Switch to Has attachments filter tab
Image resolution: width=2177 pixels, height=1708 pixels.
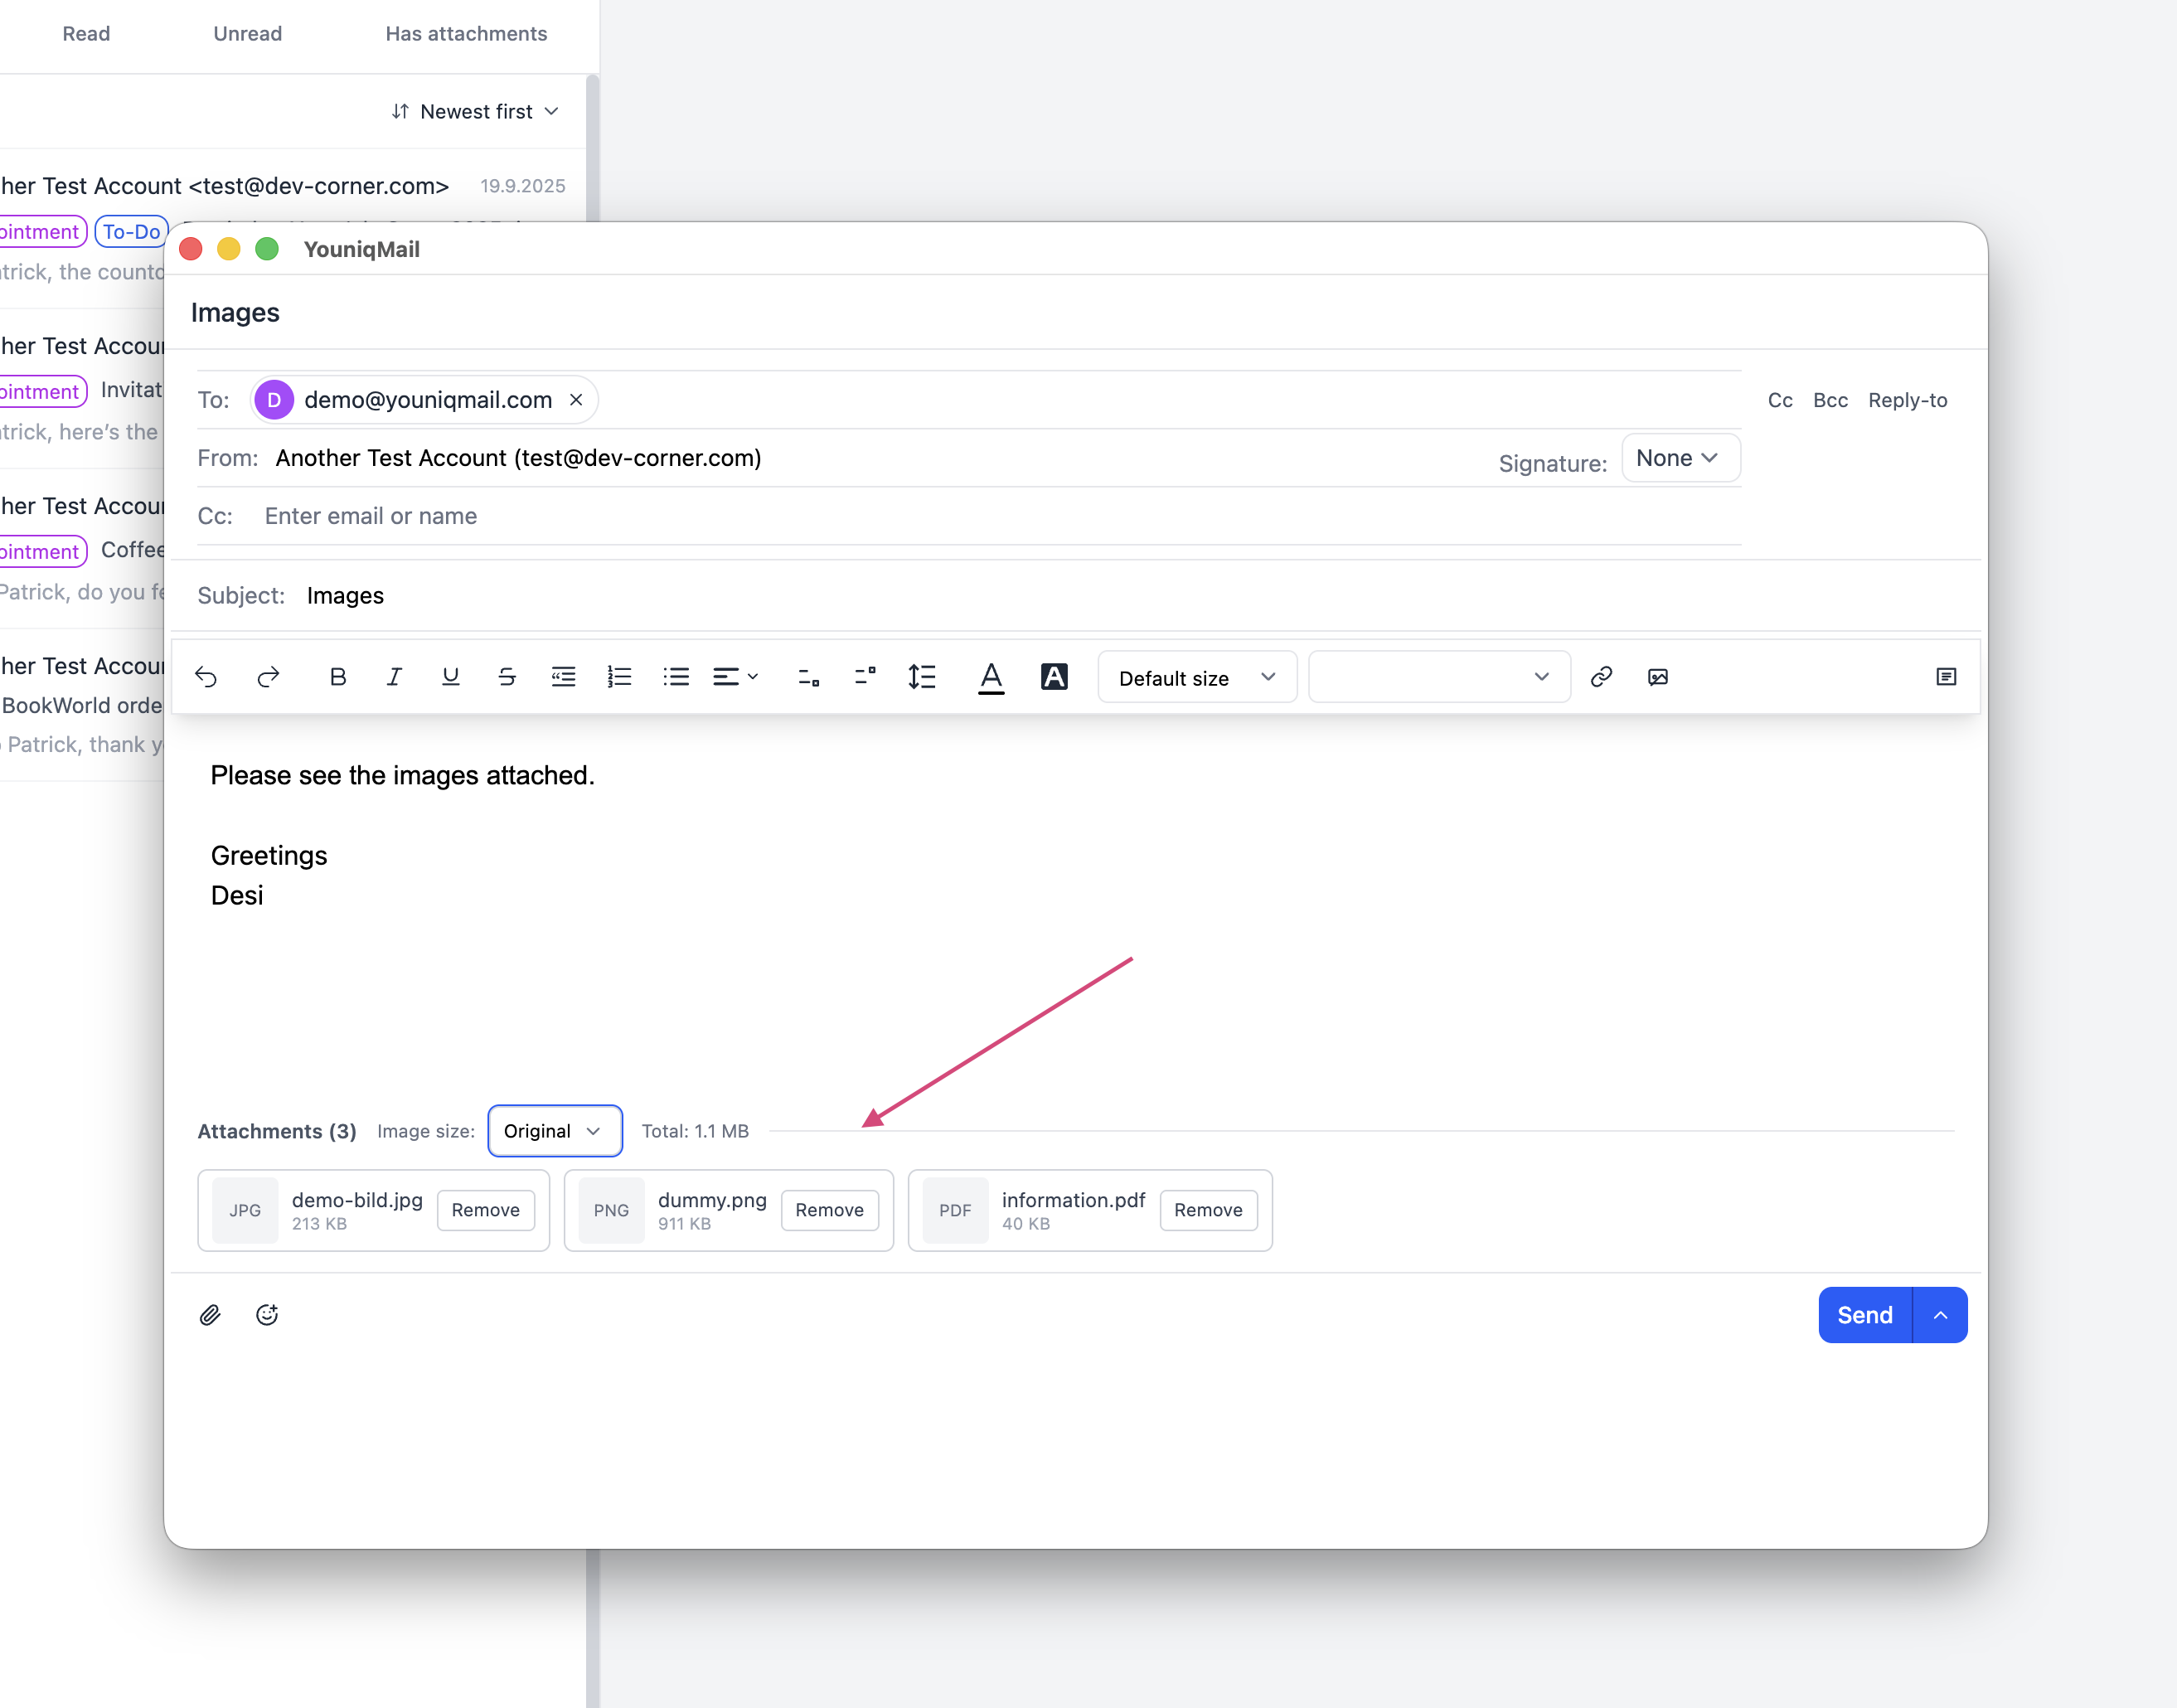click(466, 34)
